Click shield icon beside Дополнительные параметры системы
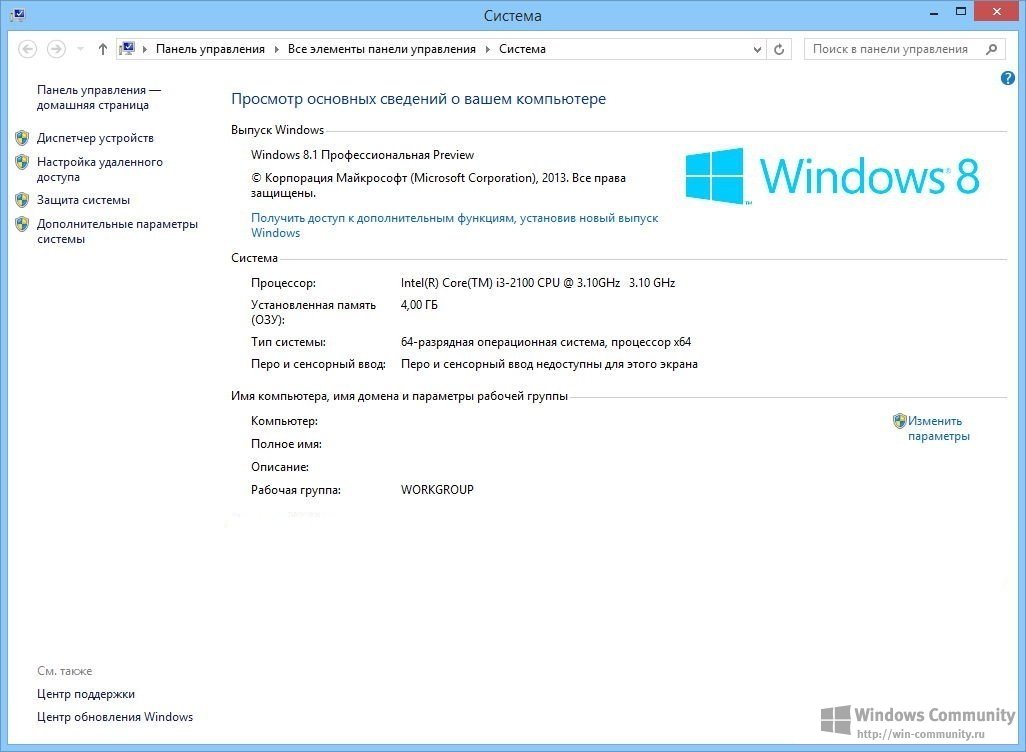The image size is (1026, 752). coord(22,224)
